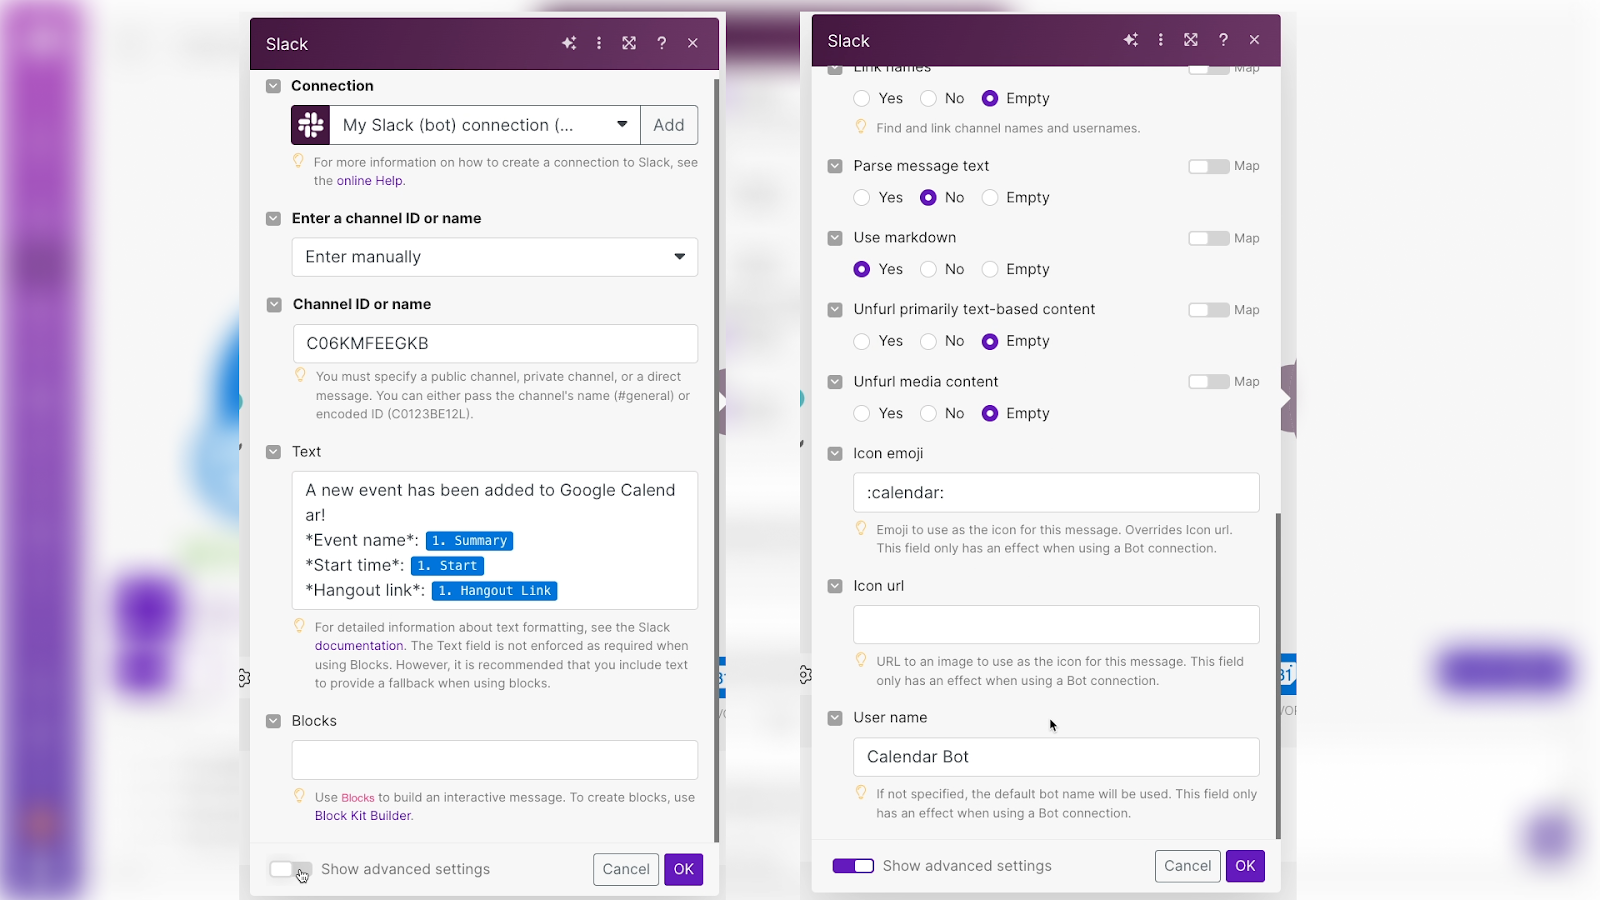1600x900 pixels.
Task: Confirm left Slack dialog with OK
Action: (684, 869)
